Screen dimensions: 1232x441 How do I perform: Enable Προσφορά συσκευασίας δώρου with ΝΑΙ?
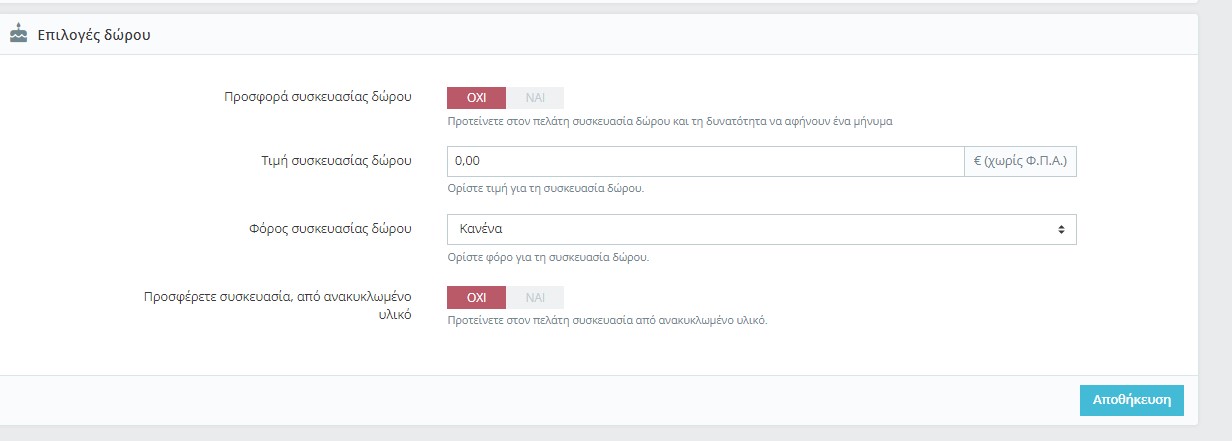[535, 98]
